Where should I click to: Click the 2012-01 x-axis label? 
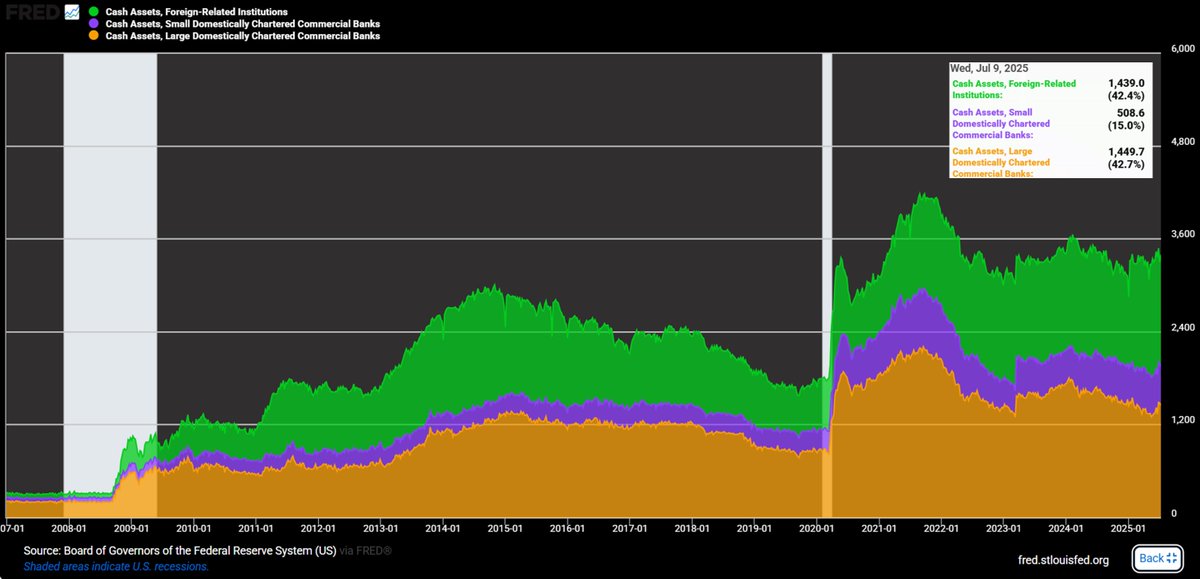318,527
